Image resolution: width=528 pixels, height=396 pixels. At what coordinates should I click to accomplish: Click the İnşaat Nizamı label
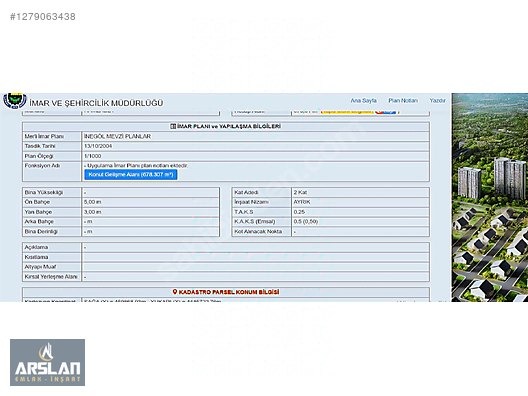point(251,202)
